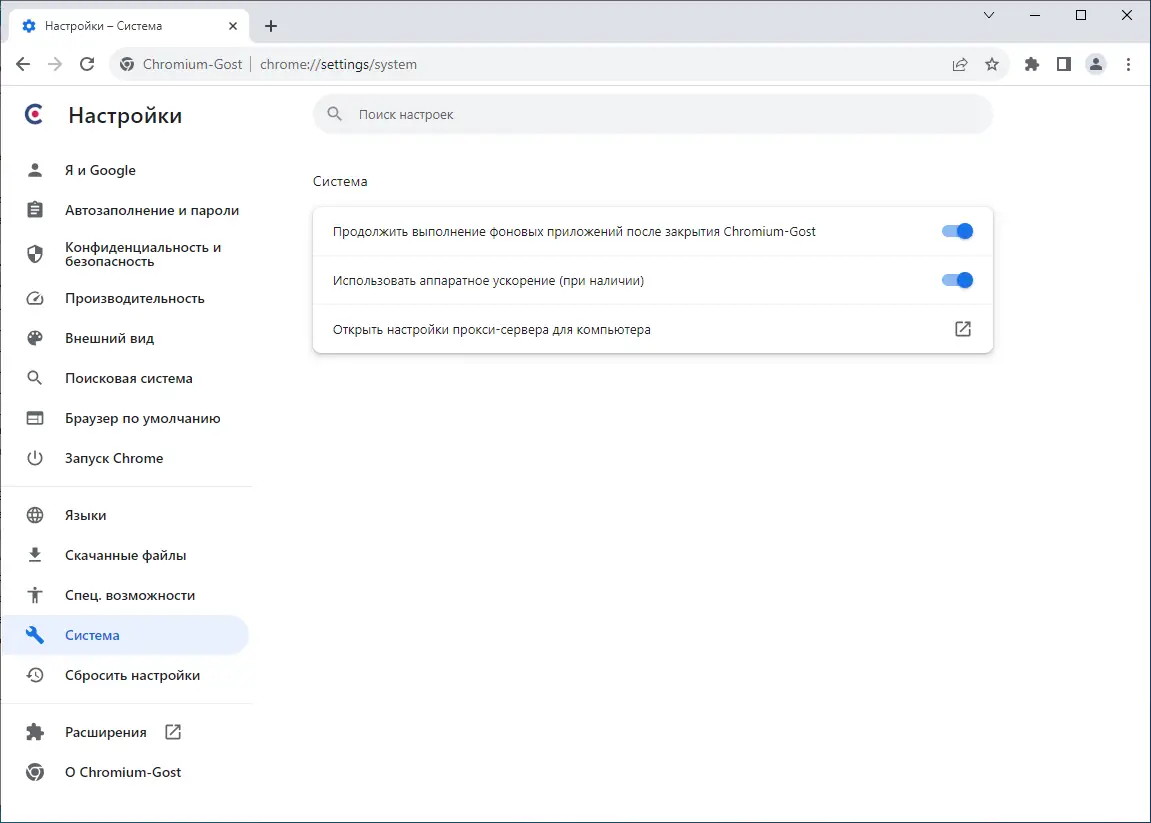Click the profile avatar icon
1151x823 pixels.
(1096, 64)
